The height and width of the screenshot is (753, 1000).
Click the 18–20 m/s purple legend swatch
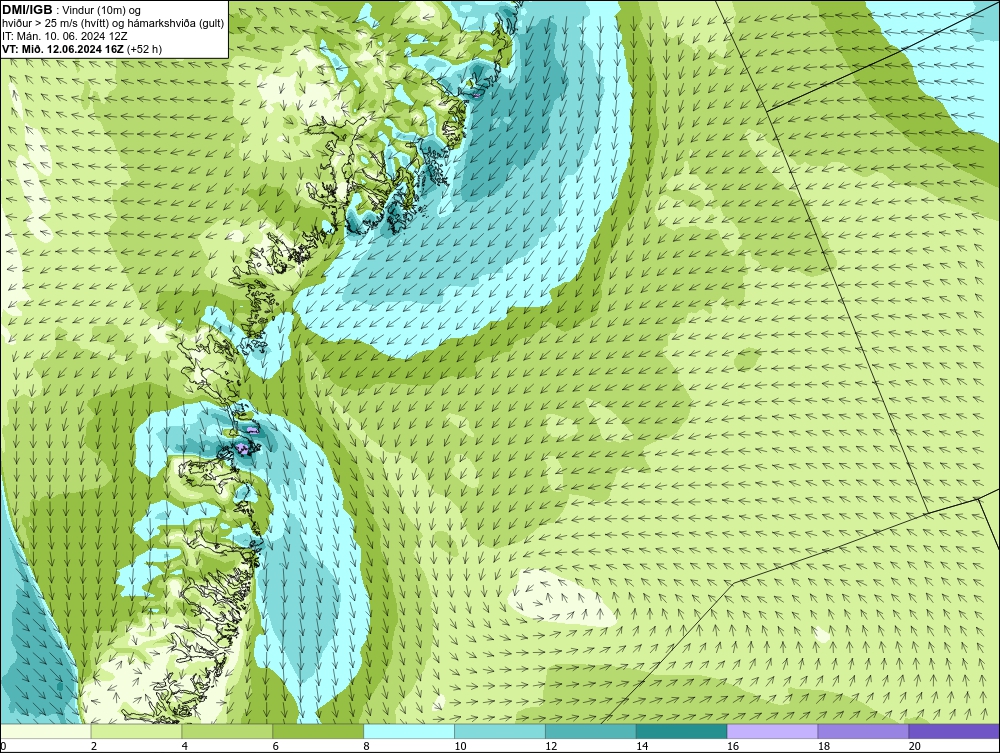[x=864, y=731]
